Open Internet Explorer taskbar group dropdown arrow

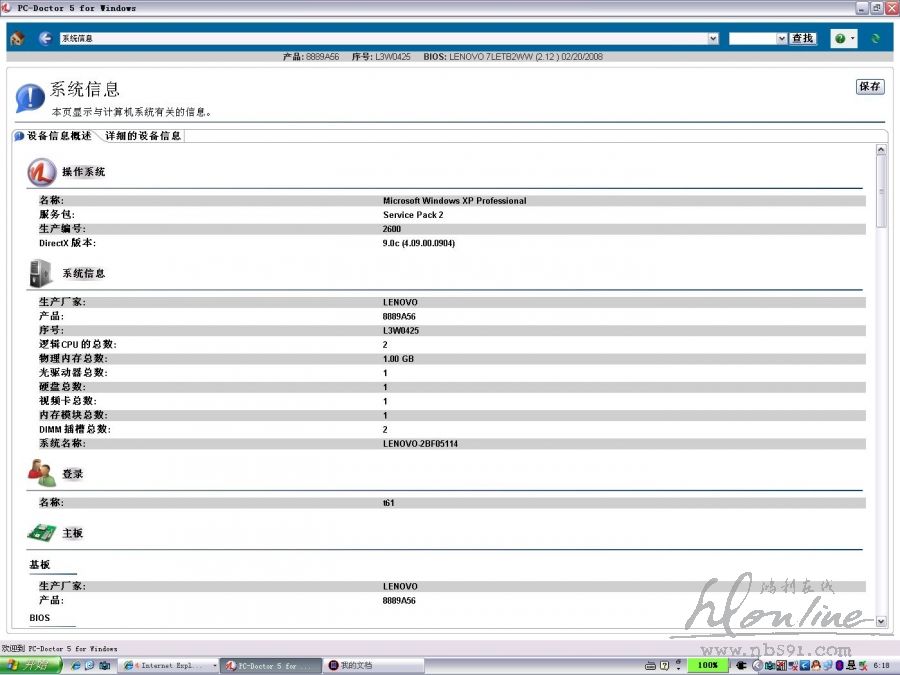point(215,666)
